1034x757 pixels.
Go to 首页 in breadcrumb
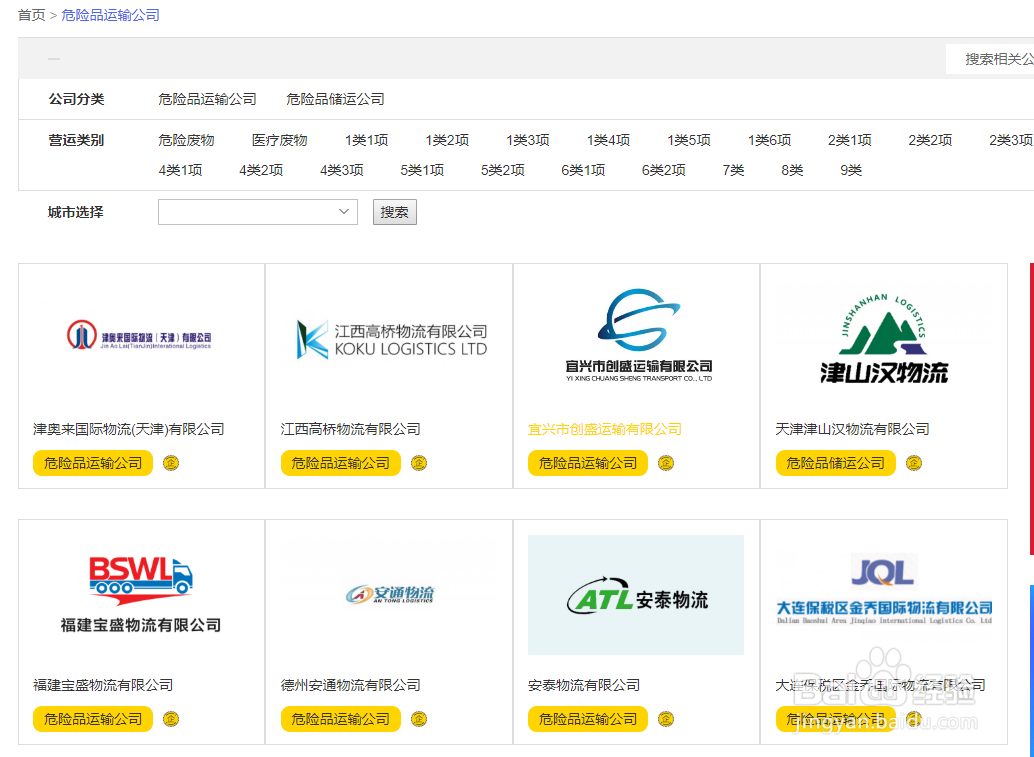coord(32,15)
